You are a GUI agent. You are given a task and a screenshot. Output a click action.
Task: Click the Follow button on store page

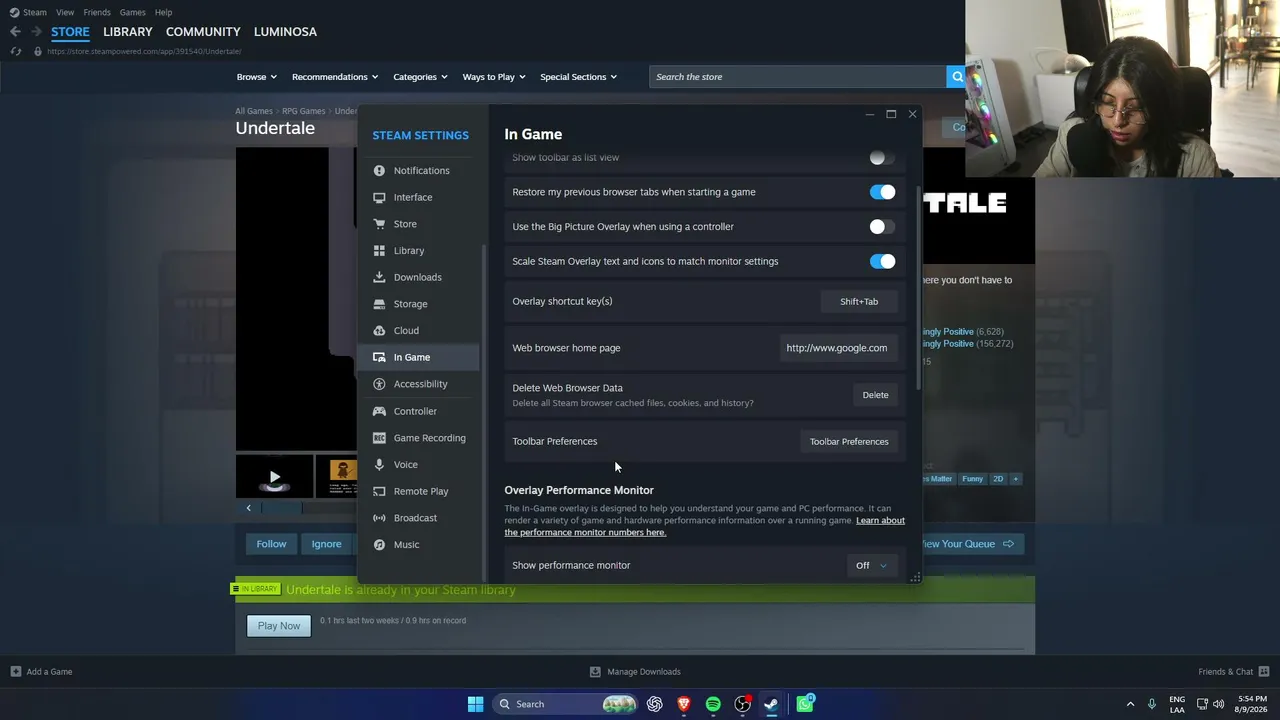coord(271,544)
